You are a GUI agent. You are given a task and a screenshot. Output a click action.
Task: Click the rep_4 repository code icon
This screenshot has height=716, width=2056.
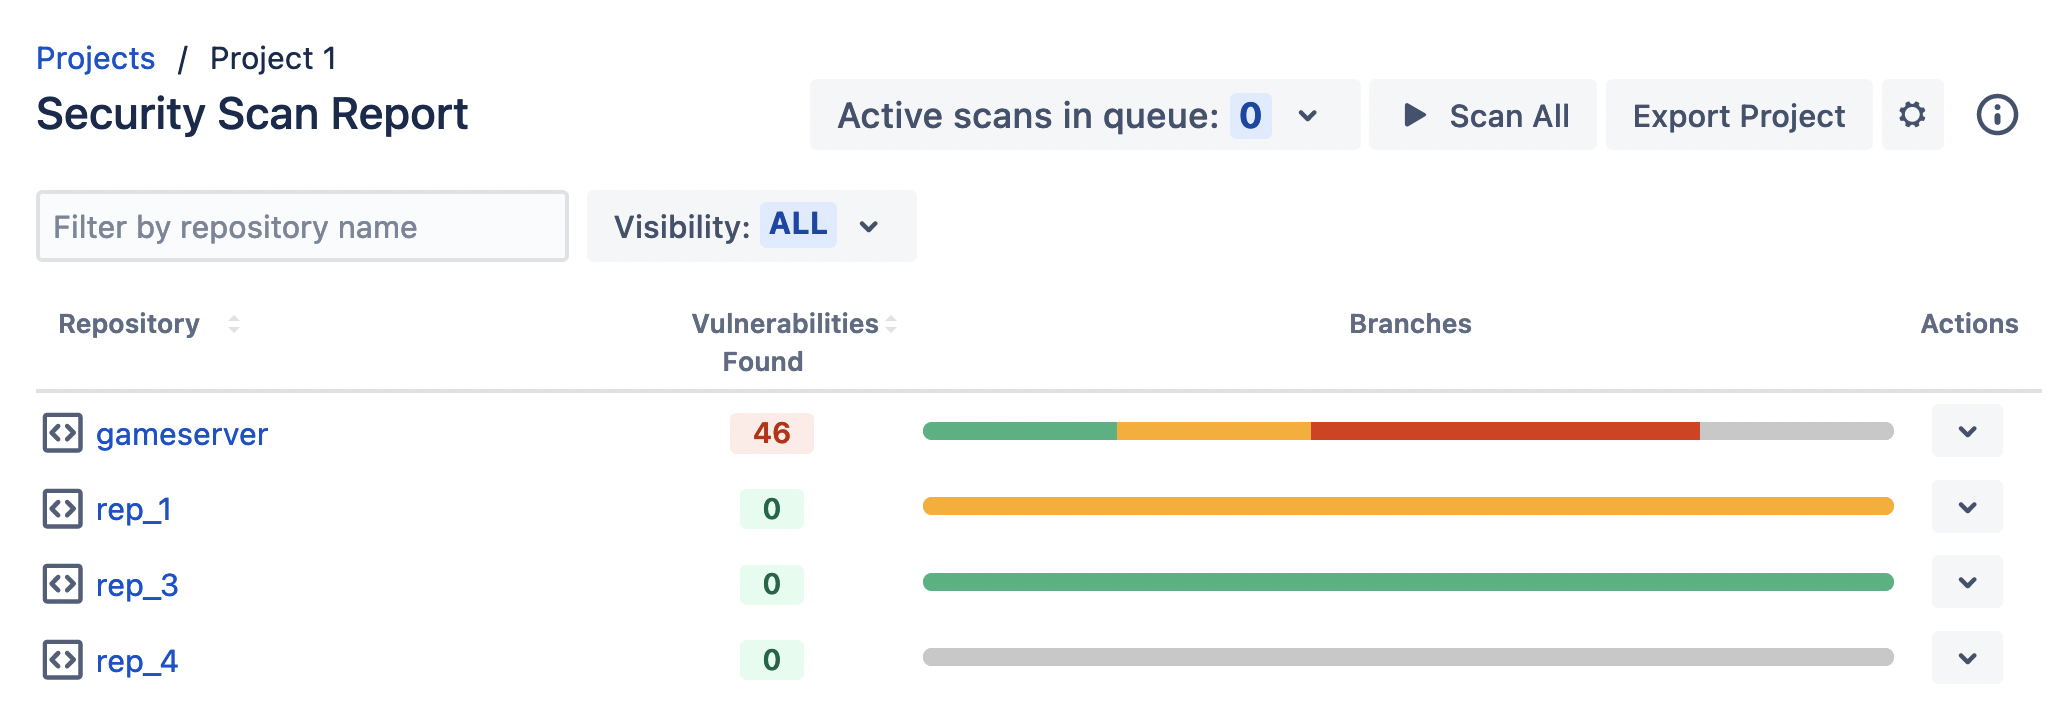coord(62,660)
